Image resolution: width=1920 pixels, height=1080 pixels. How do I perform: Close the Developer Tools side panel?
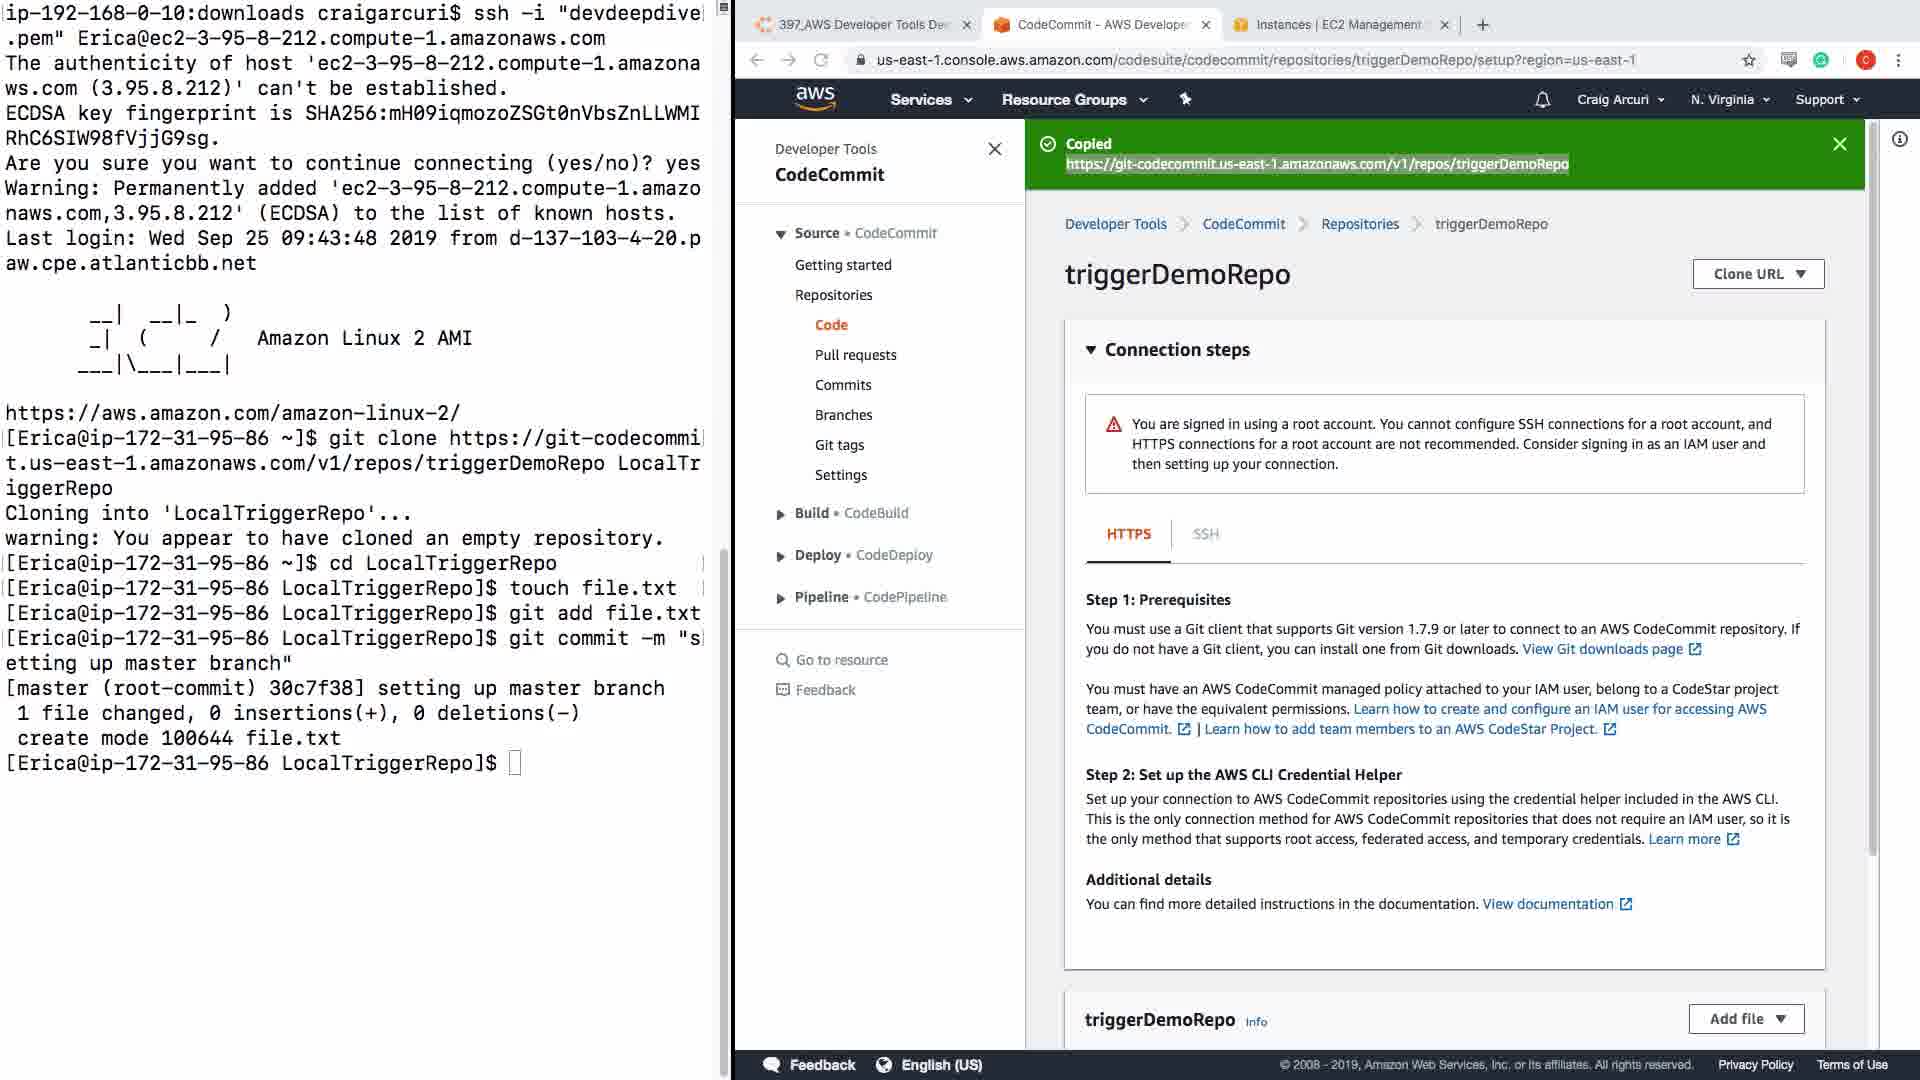point(994,149)
